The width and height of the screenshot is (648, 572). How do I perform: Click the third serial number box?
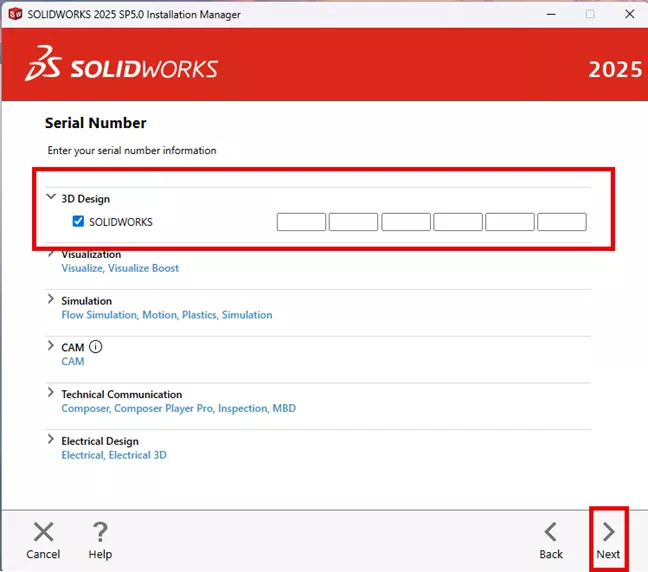(406, 222)
